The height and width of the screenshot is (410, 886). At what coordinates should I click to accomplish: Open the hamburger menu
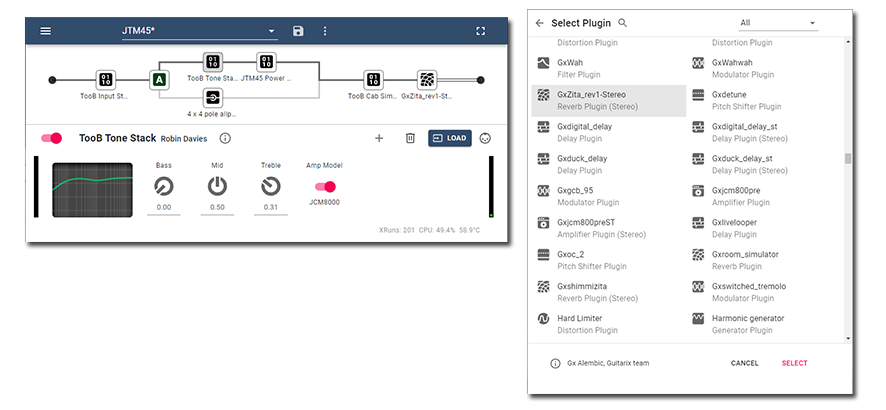coord(46,31)
